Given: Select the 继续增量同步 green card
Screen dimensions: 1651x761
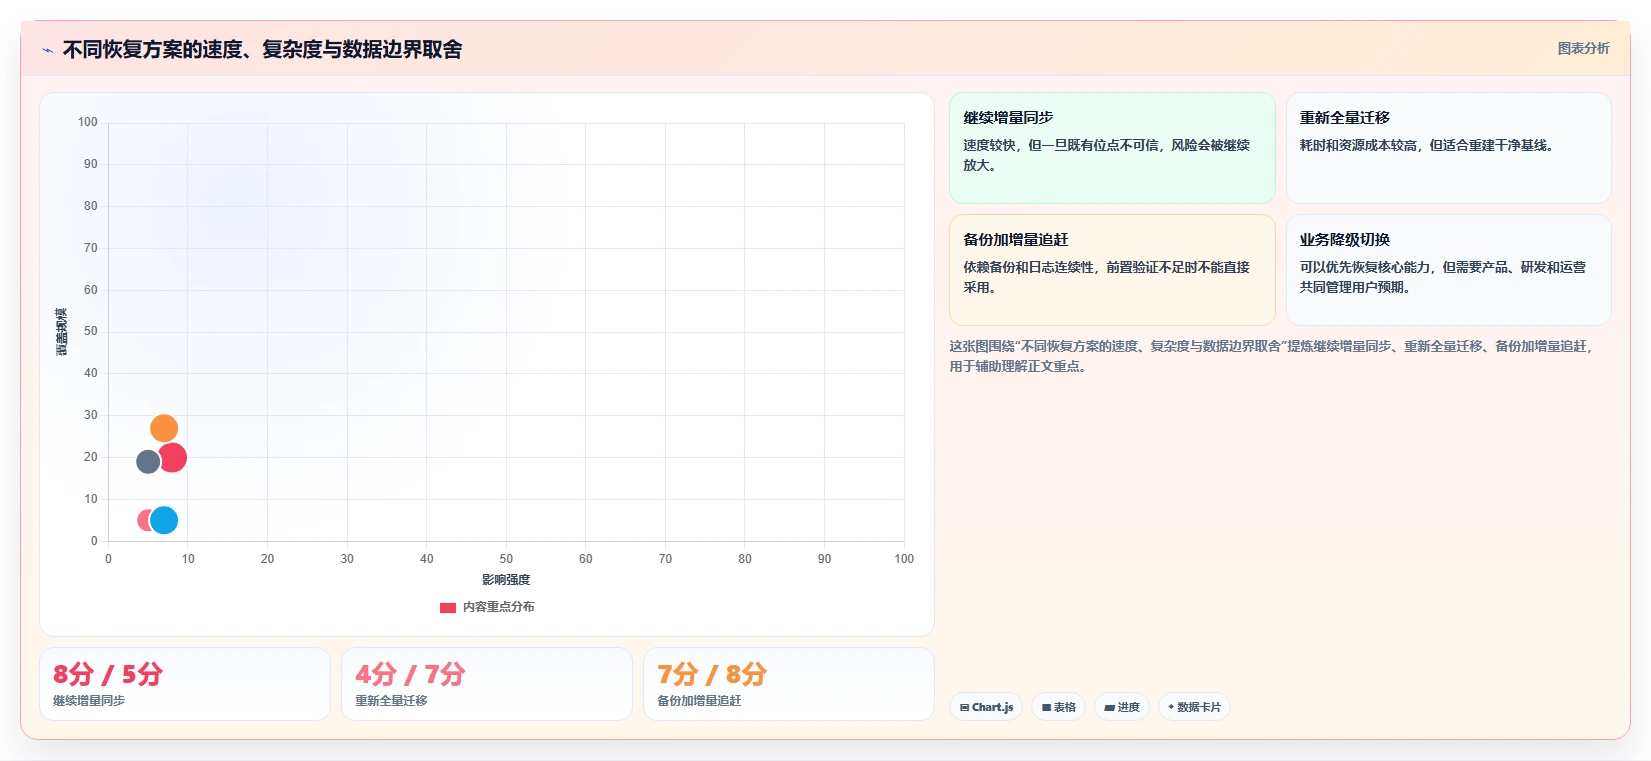Looking at the screenshot, I should coord(1112,148).
